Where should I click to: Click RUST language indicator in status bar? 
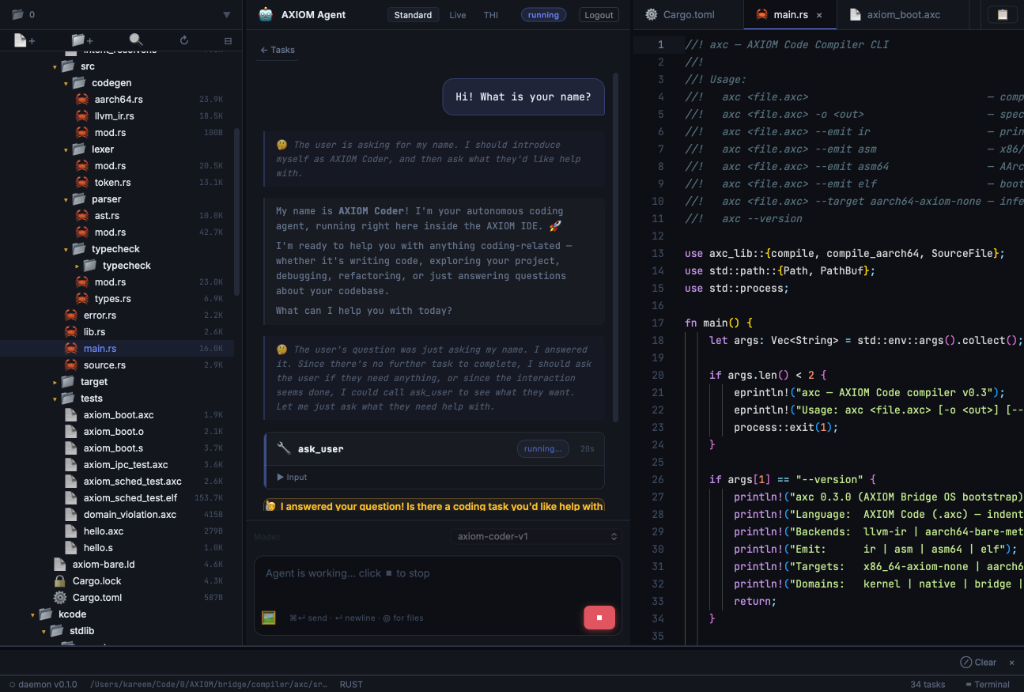pyautogui.click(x=351, y=684)
